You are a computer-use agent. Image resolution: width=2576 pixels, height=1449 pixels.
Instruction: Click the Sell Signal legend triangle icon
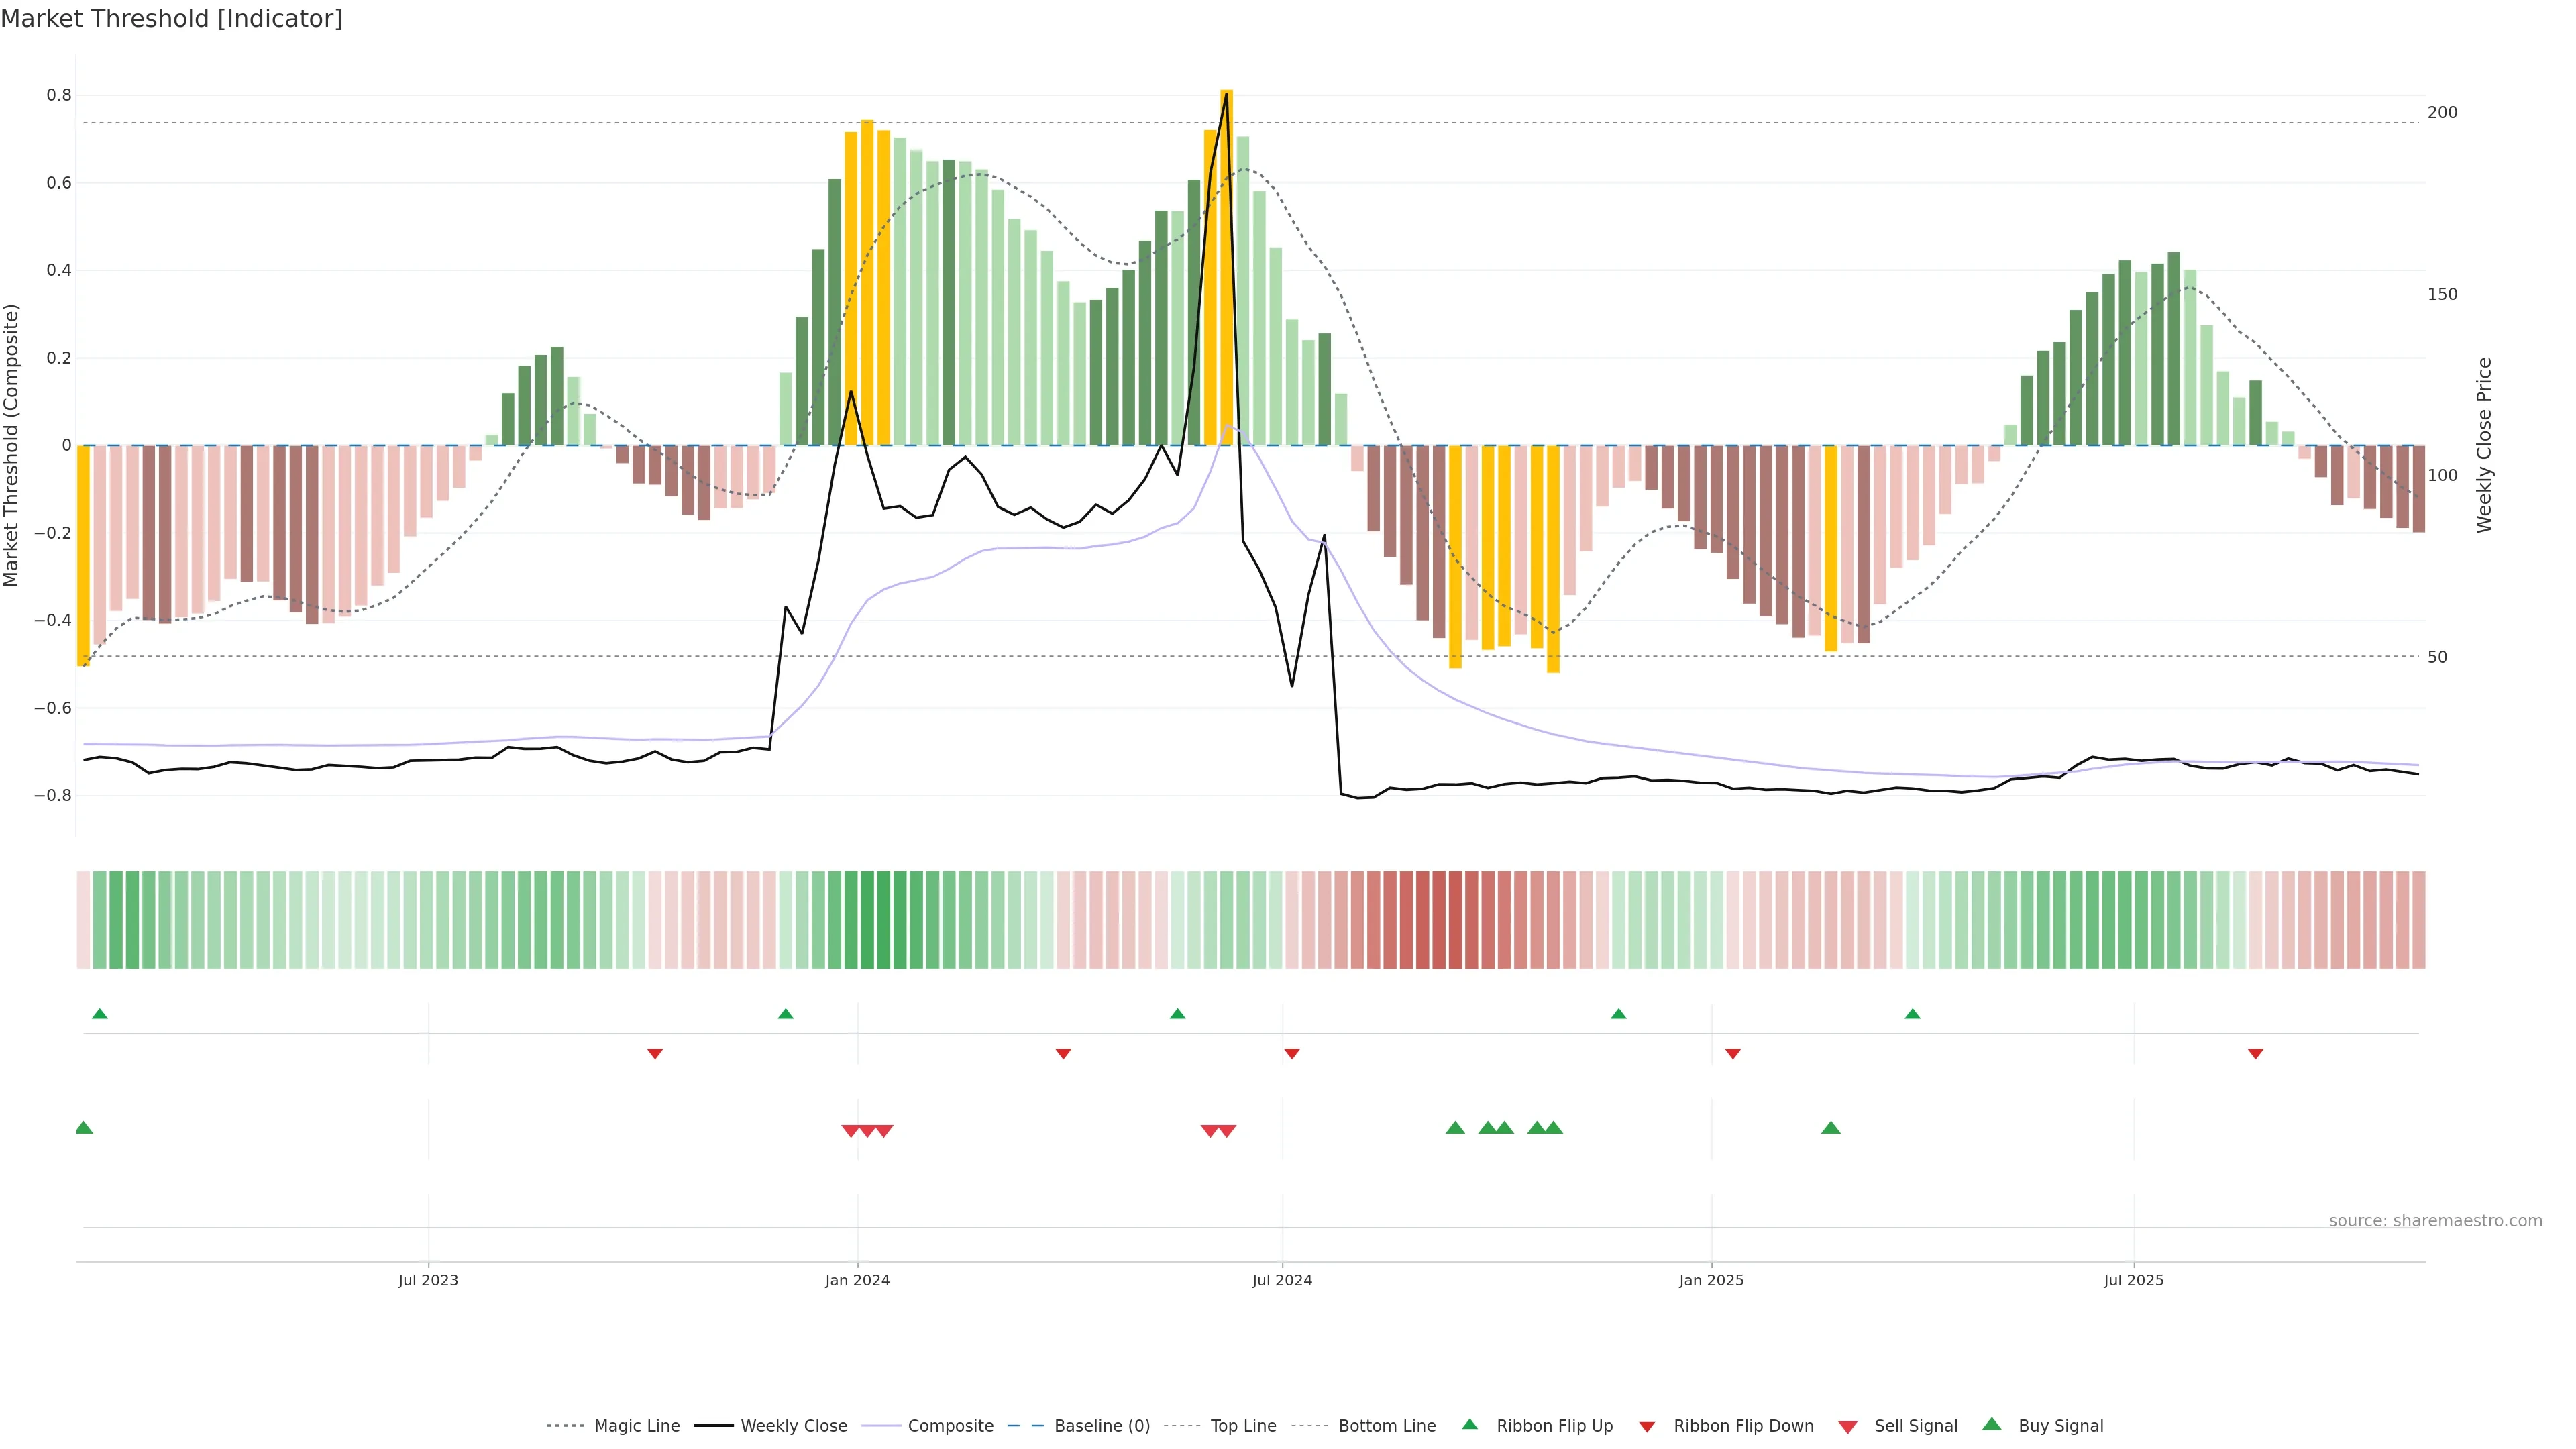pos(1848,1427)
